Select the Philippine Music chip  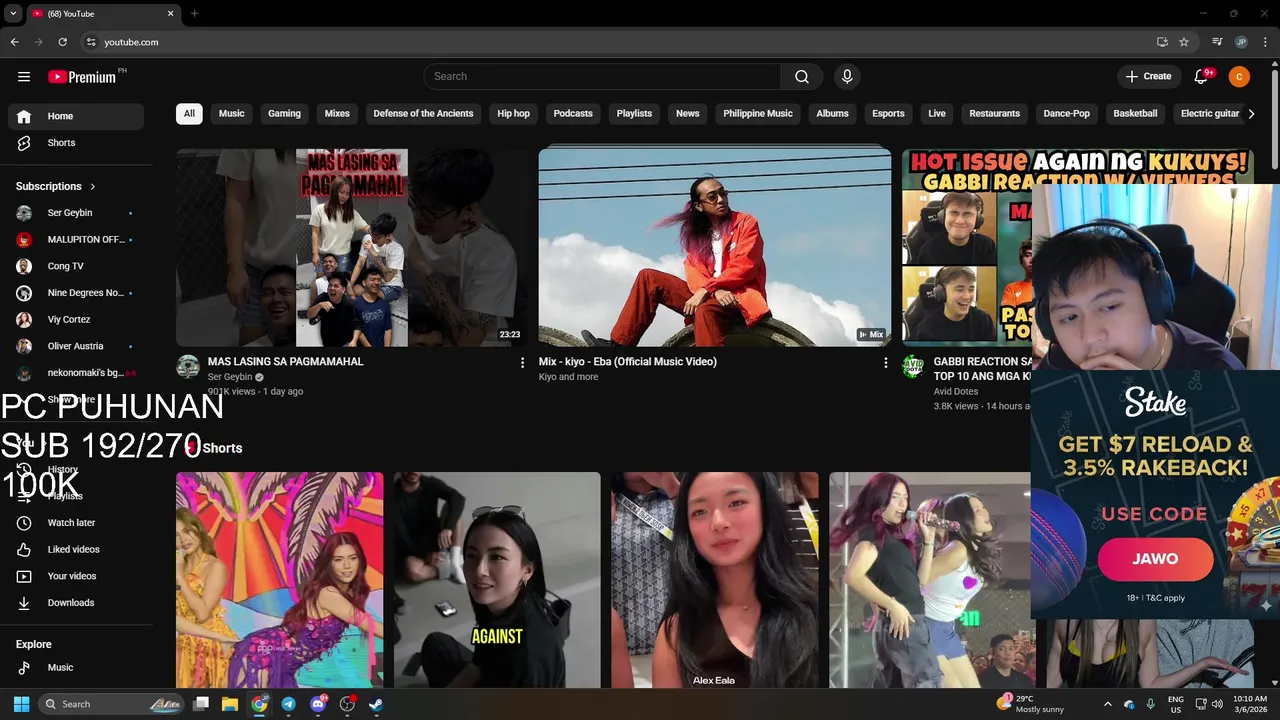(x=758, y=114)
